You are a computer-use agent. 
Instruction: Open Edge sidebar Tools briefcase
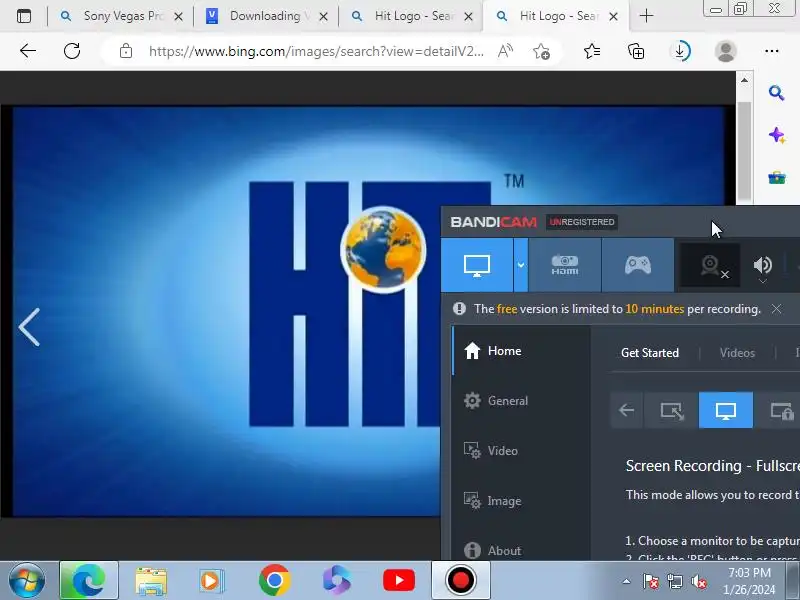[x=777, y=178]
